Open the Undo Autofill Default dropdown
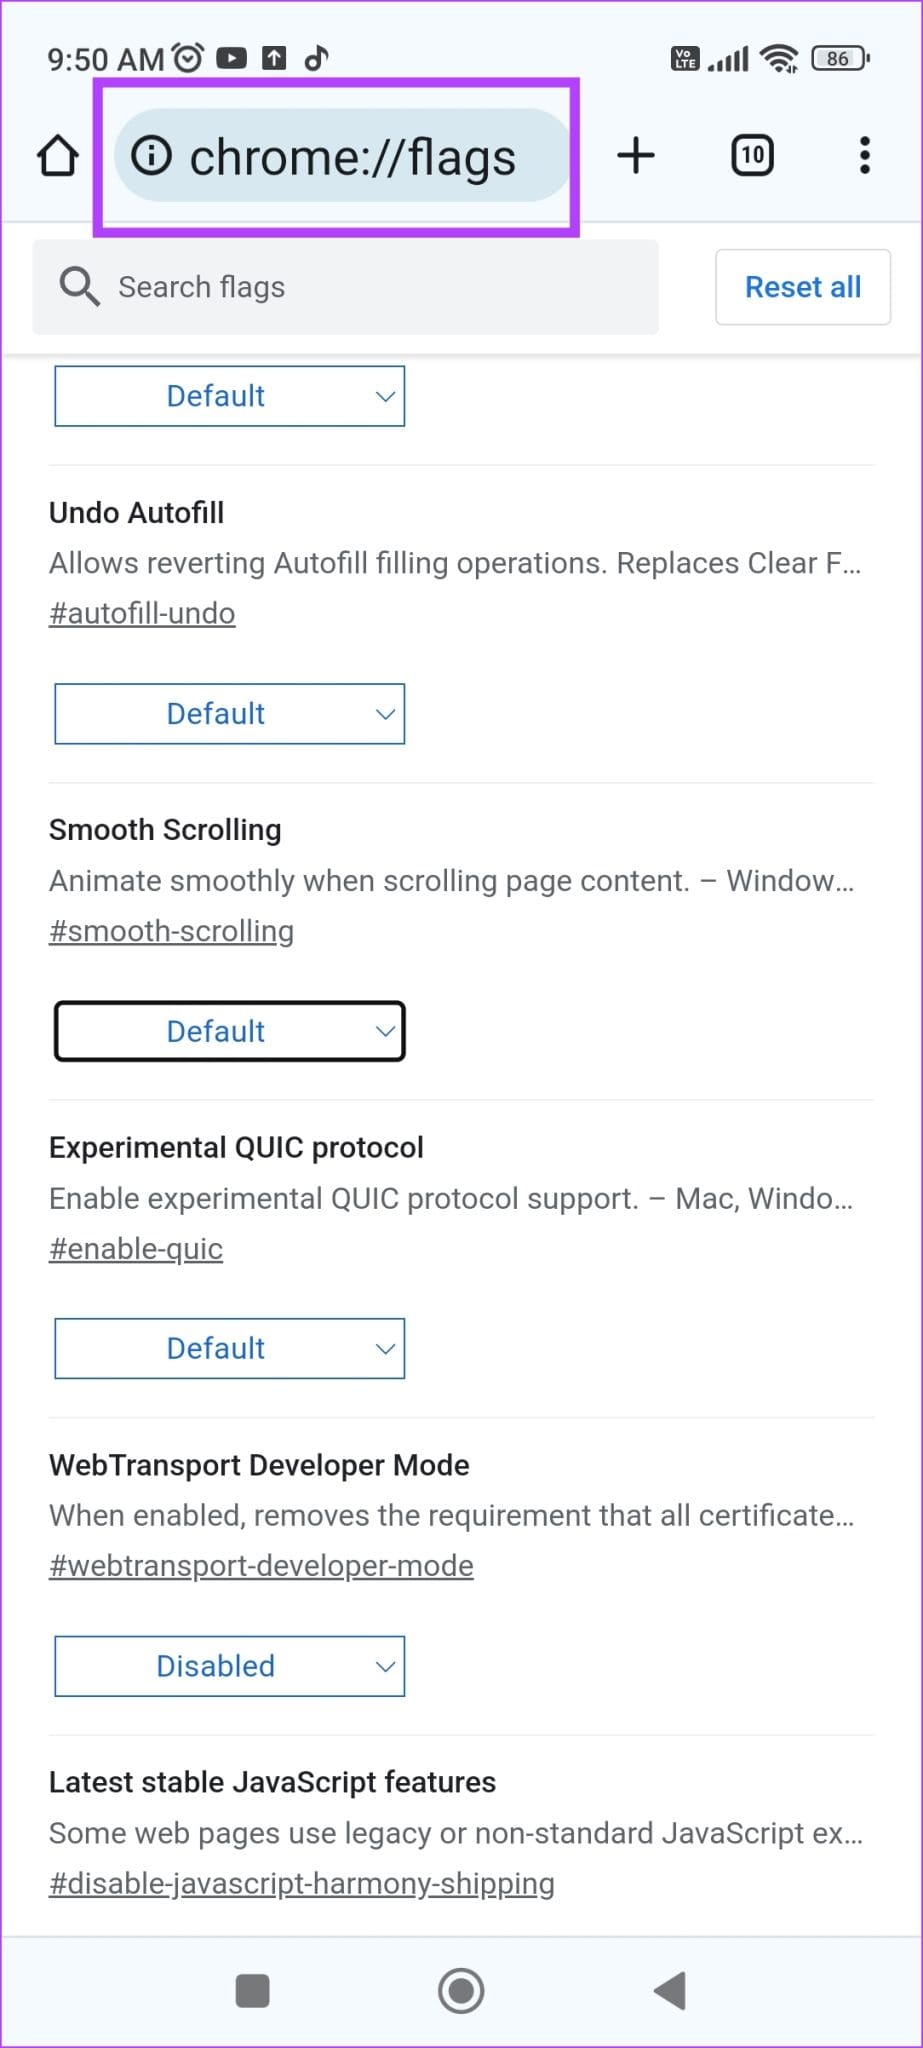Viewport: 923px width, 2048px height. (230, 714)
